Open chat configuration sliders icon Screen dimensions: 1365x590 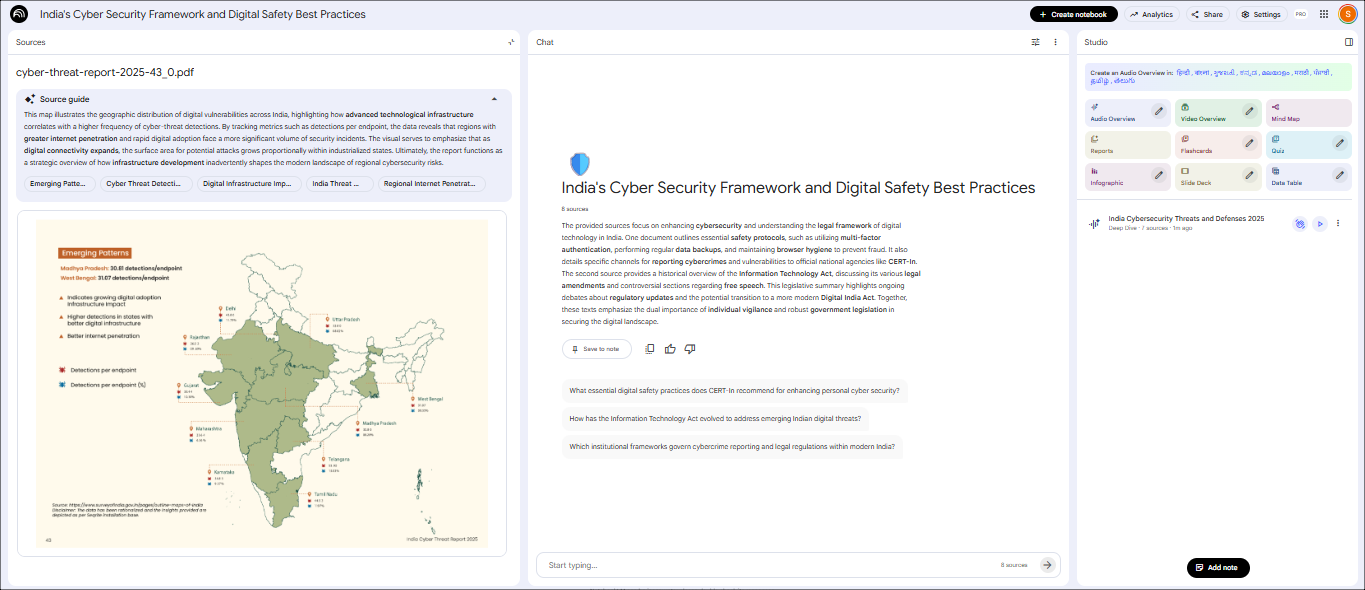coord(1036,42)
